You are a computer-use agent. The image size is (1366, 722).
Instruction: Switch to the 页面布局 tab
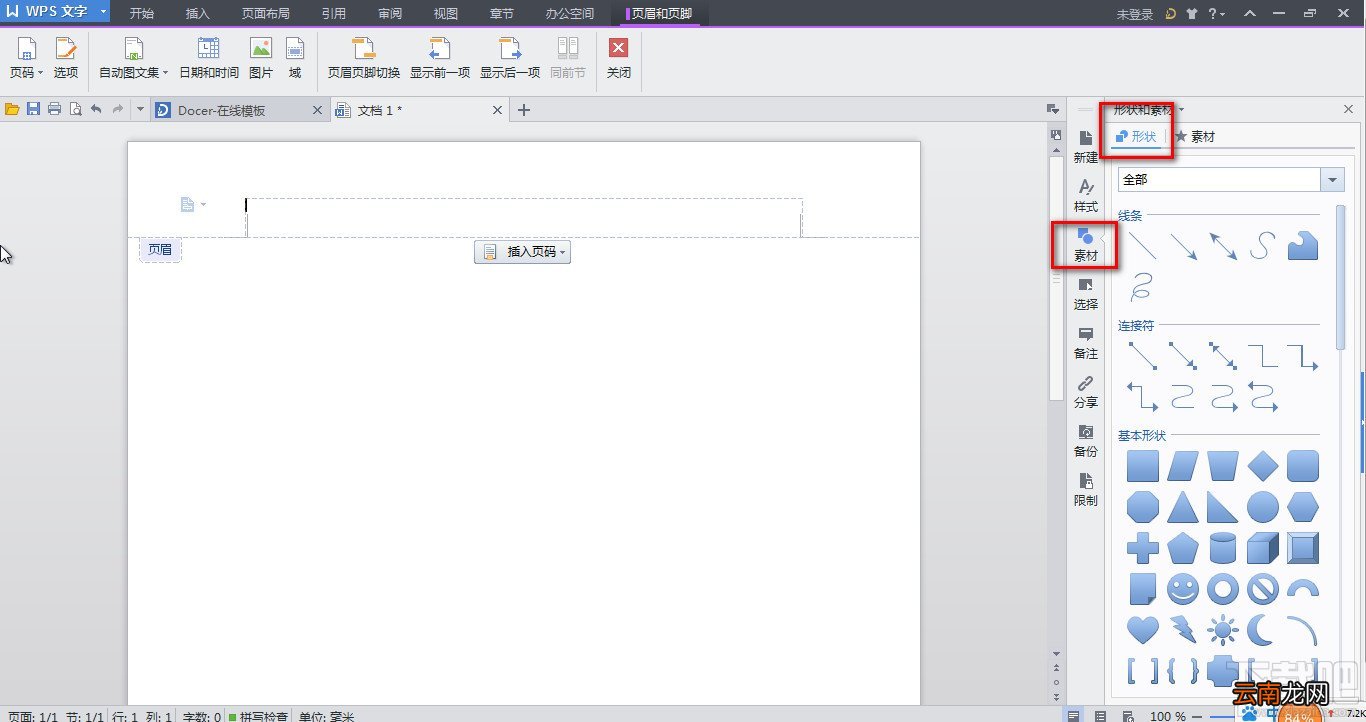coord(265,14)
